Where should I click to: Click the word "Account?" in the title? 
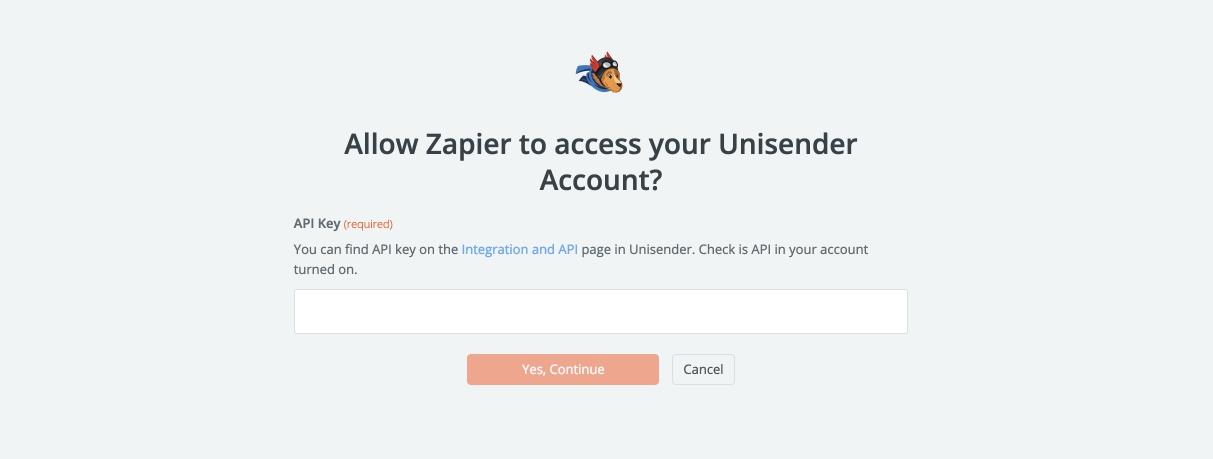coord(600,180)
